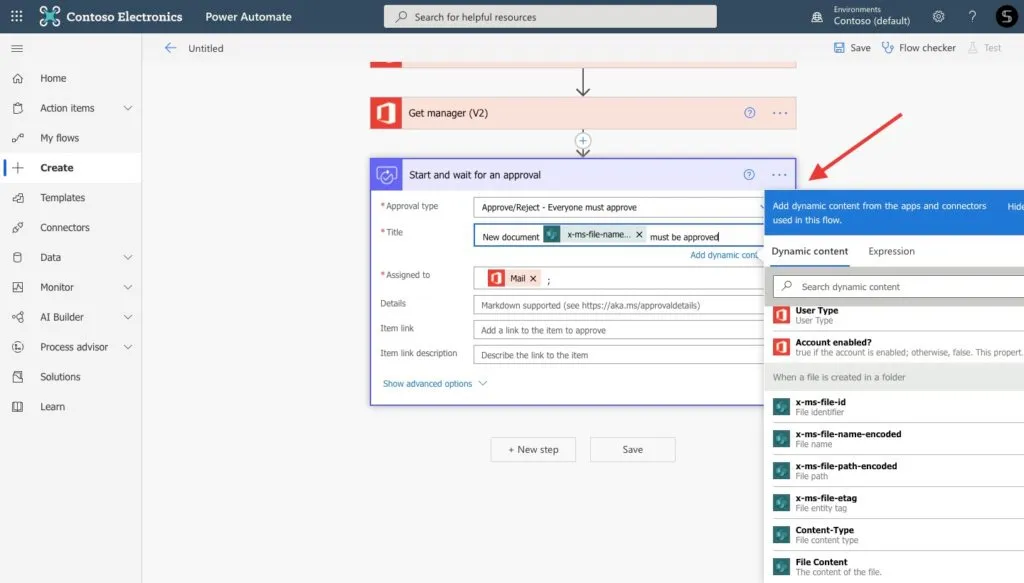Screen dimensions: 1024x583
Task: Open Learn in the sidebar
Action: 52,407
